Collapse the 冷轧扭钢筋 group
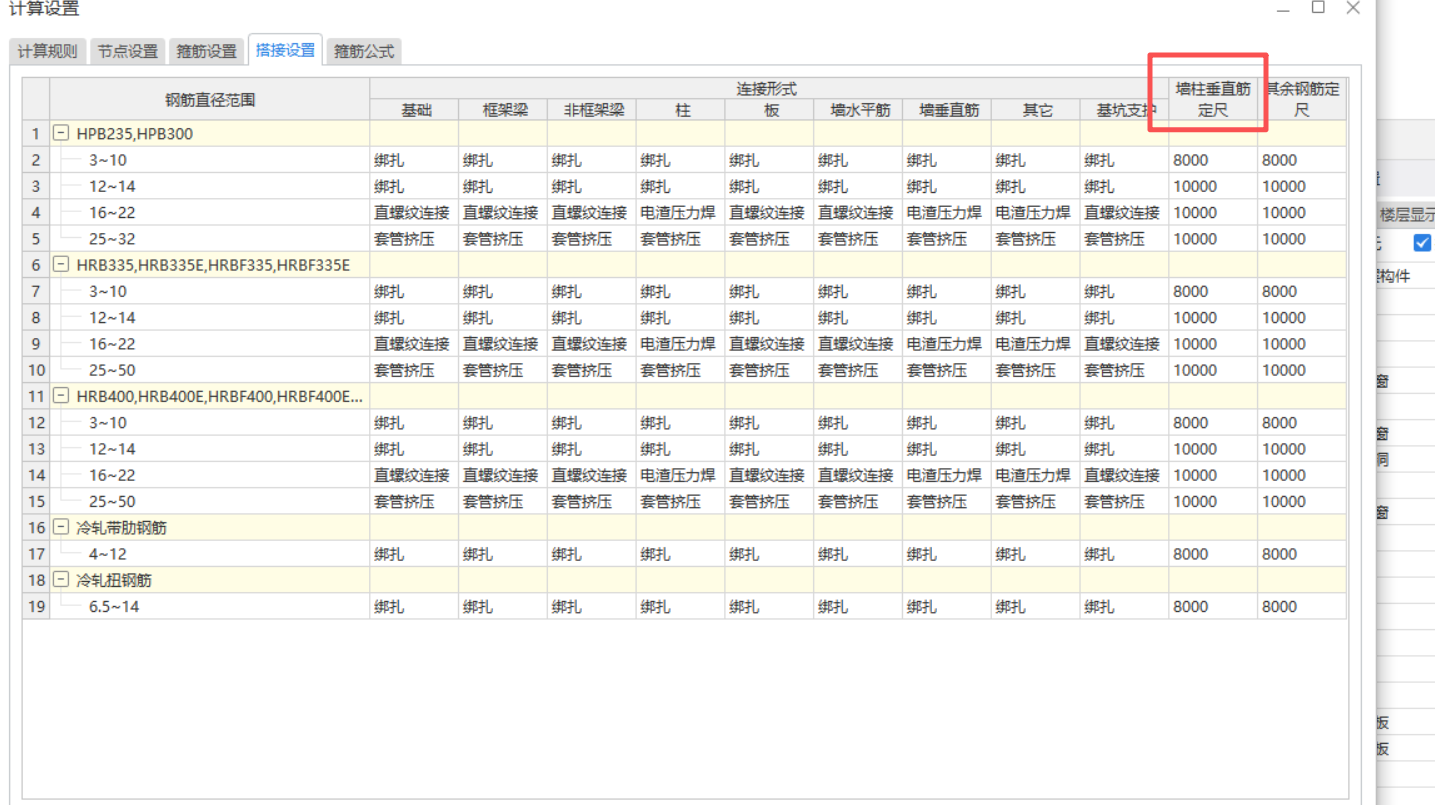 tap(62, 580)
